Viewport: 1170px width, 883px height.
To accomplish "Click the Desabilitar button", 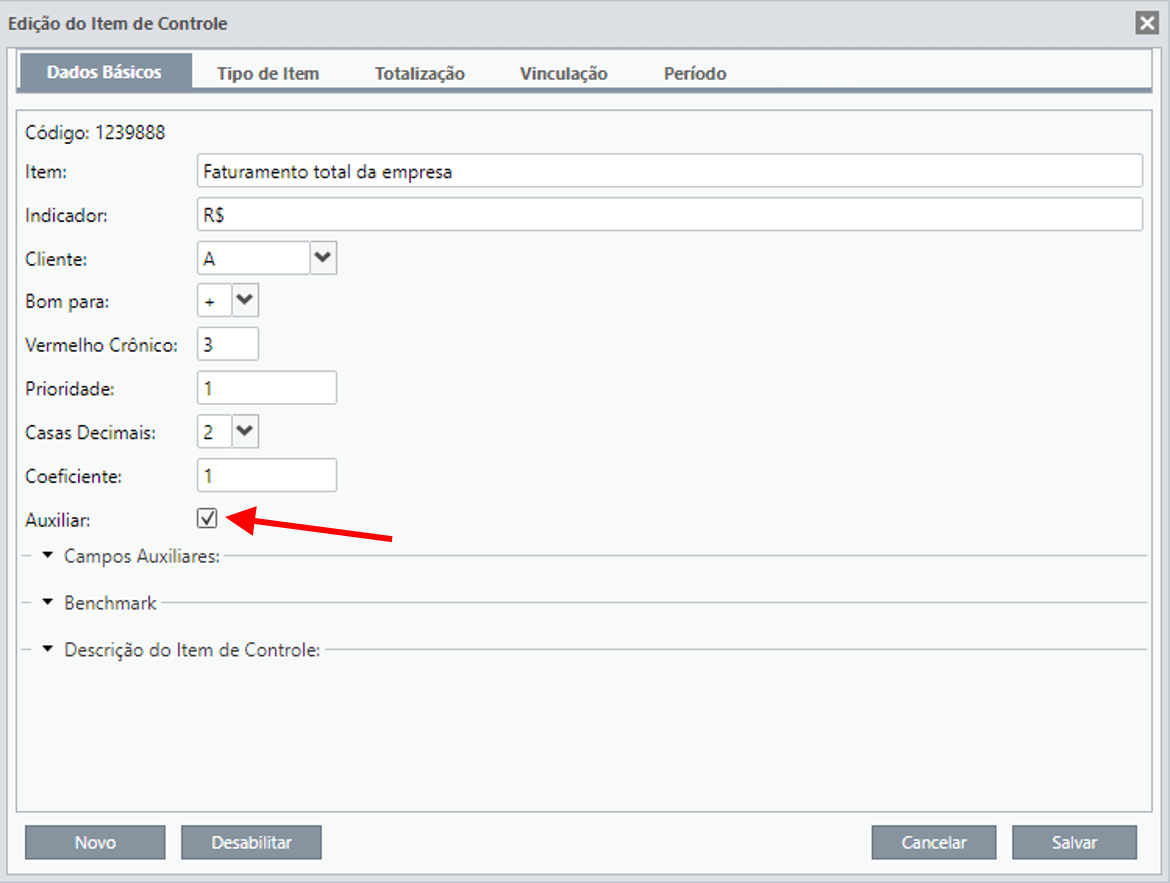I will point(251,842).
